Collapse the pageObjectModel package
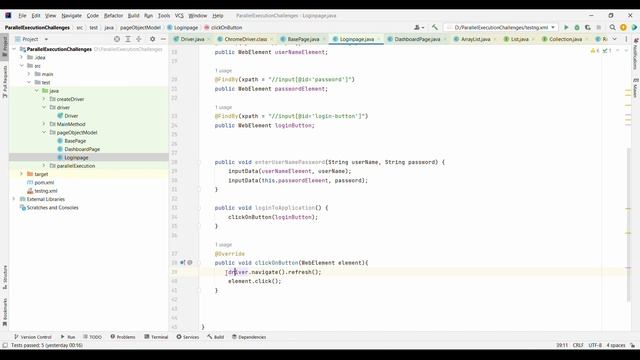 44,132
